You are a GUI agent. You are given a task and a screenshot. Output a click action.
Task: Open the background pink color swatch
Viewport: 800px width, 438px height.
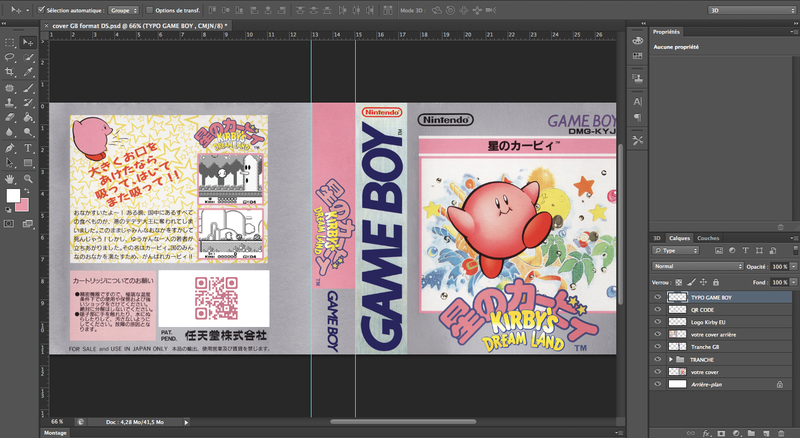tap(23, 206)
